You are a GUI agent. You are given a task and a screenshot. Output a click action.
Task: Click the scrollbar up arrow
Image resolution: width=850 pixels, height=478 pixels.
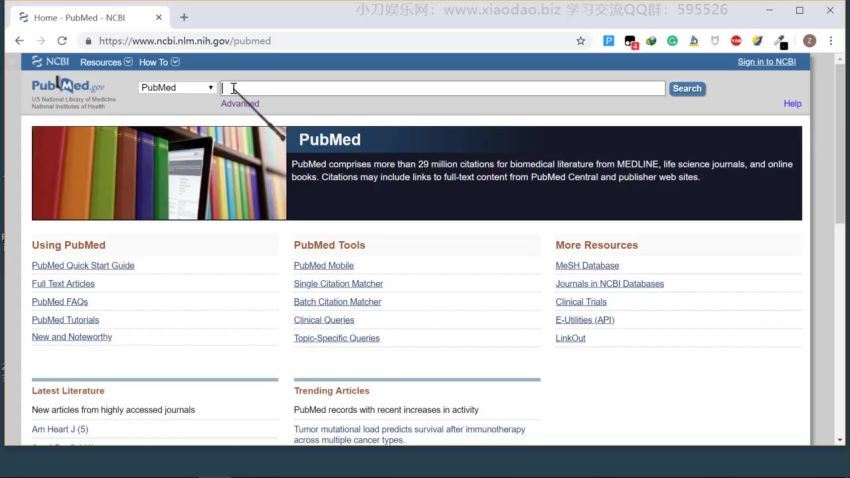tap(840, 59)
